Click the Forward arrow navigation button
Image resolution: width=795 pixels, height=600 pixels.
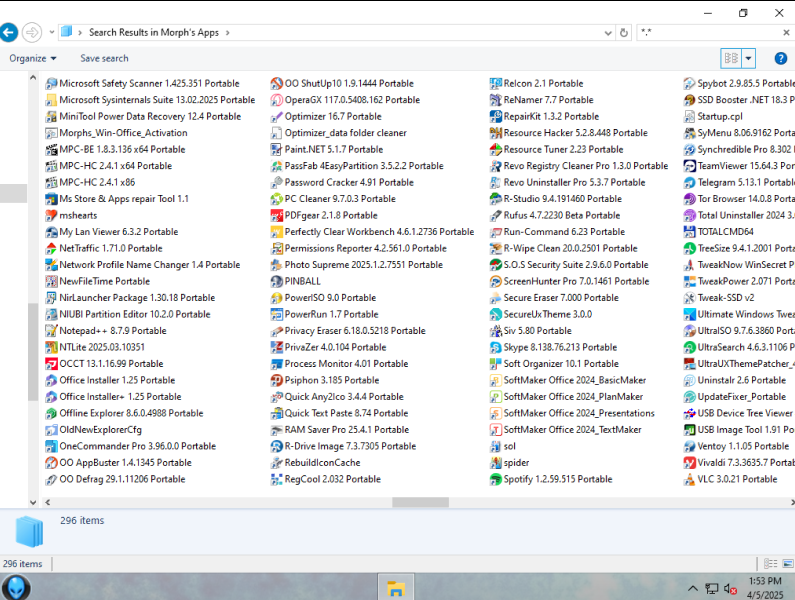32,32
